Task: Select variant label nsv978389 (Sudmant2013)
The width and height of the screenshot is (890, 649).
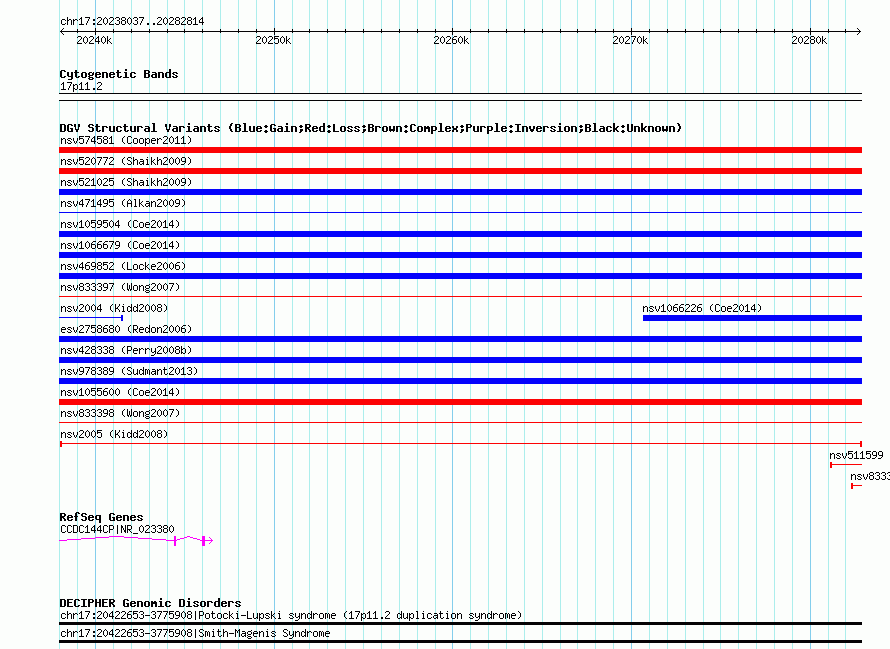Action: tap(129, 371)
